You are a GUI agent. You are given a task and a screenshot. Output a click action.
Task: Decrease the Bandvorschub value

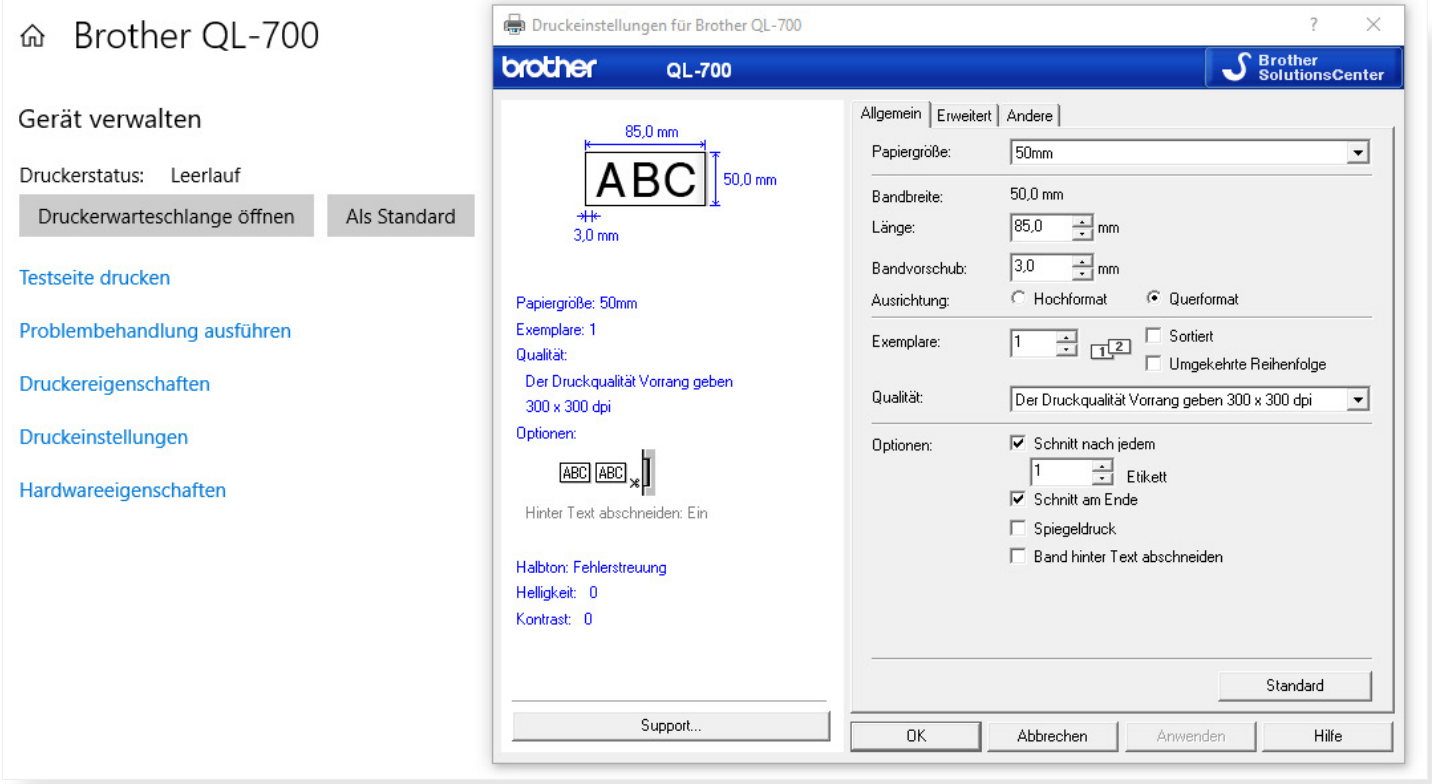[1083, 274]
